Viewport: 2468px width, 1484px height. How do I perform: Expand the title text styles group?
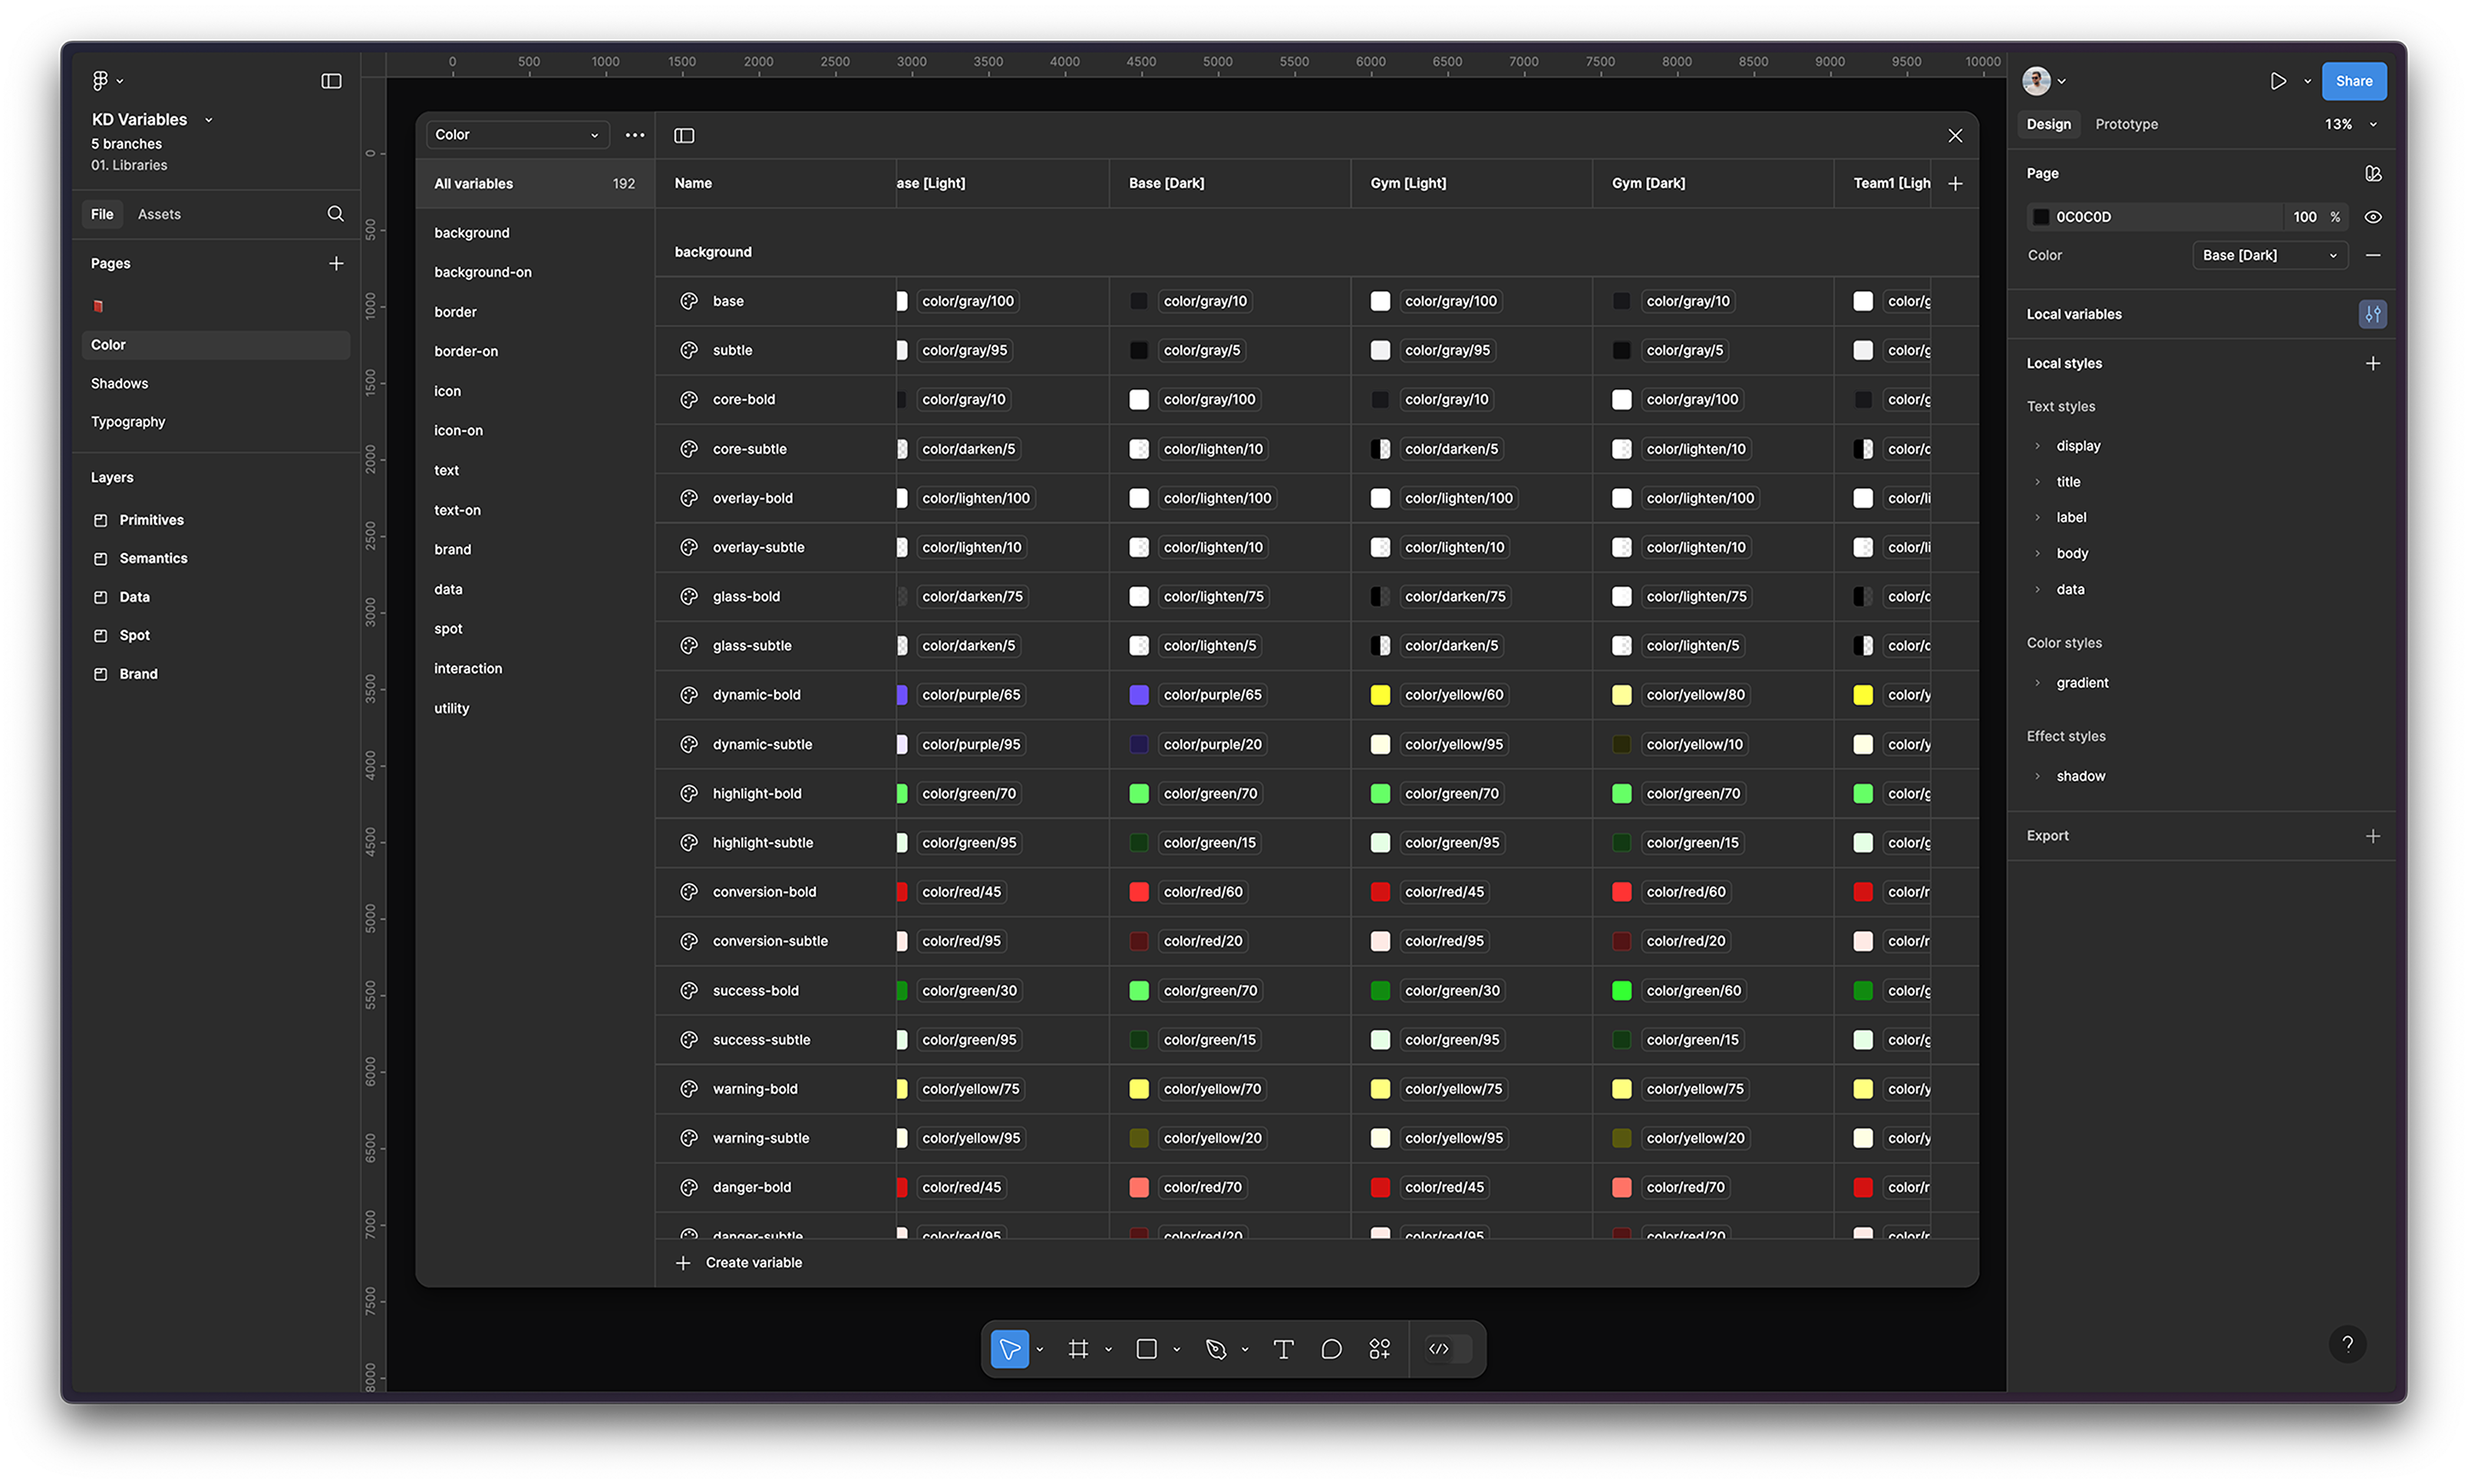click(2037, 482)
